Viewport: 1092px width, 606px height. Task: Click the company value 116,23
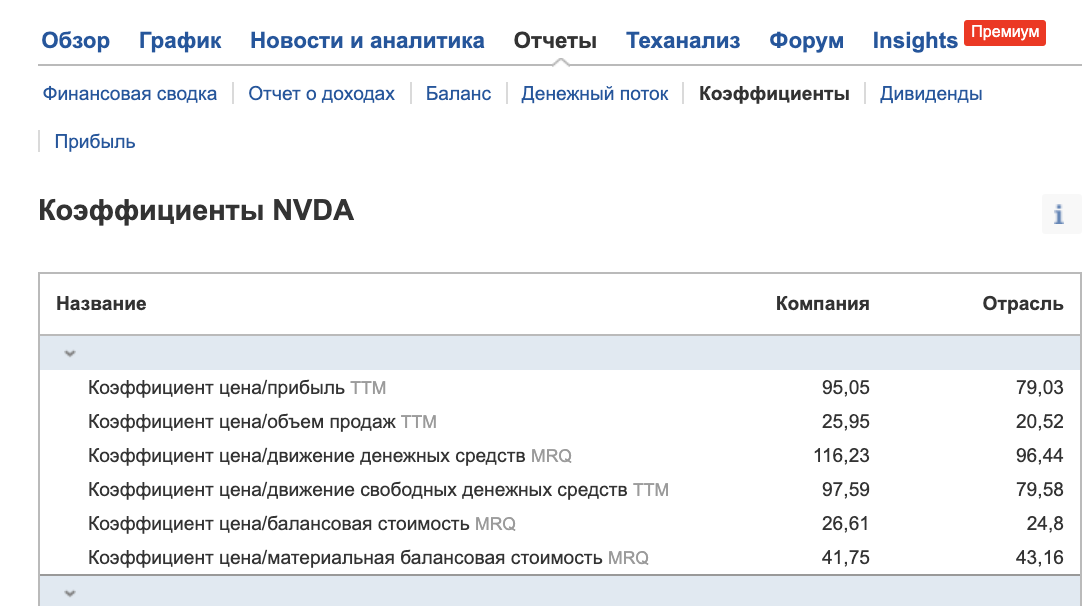coord(841,456)
